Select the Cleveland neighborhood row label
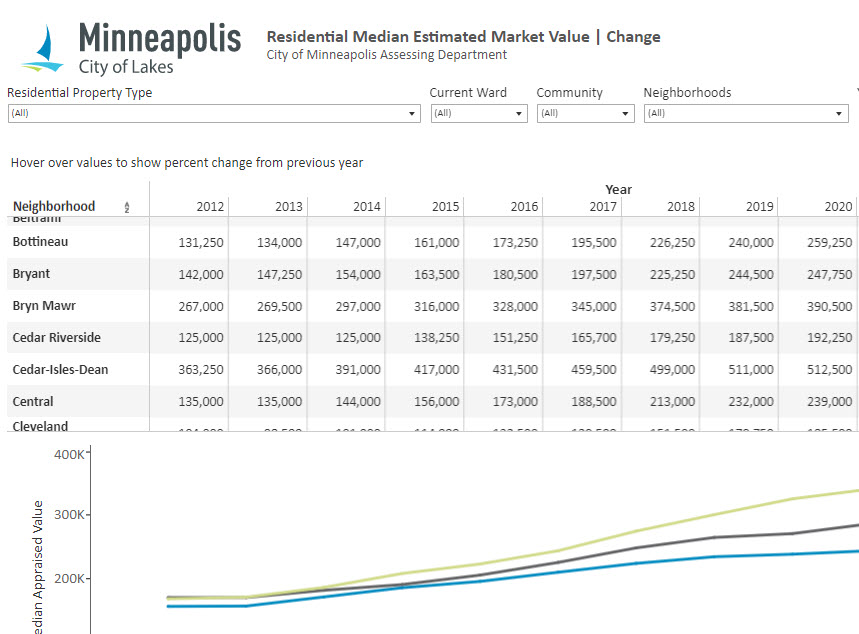859x634 pixels. click(x=40, y=426)
